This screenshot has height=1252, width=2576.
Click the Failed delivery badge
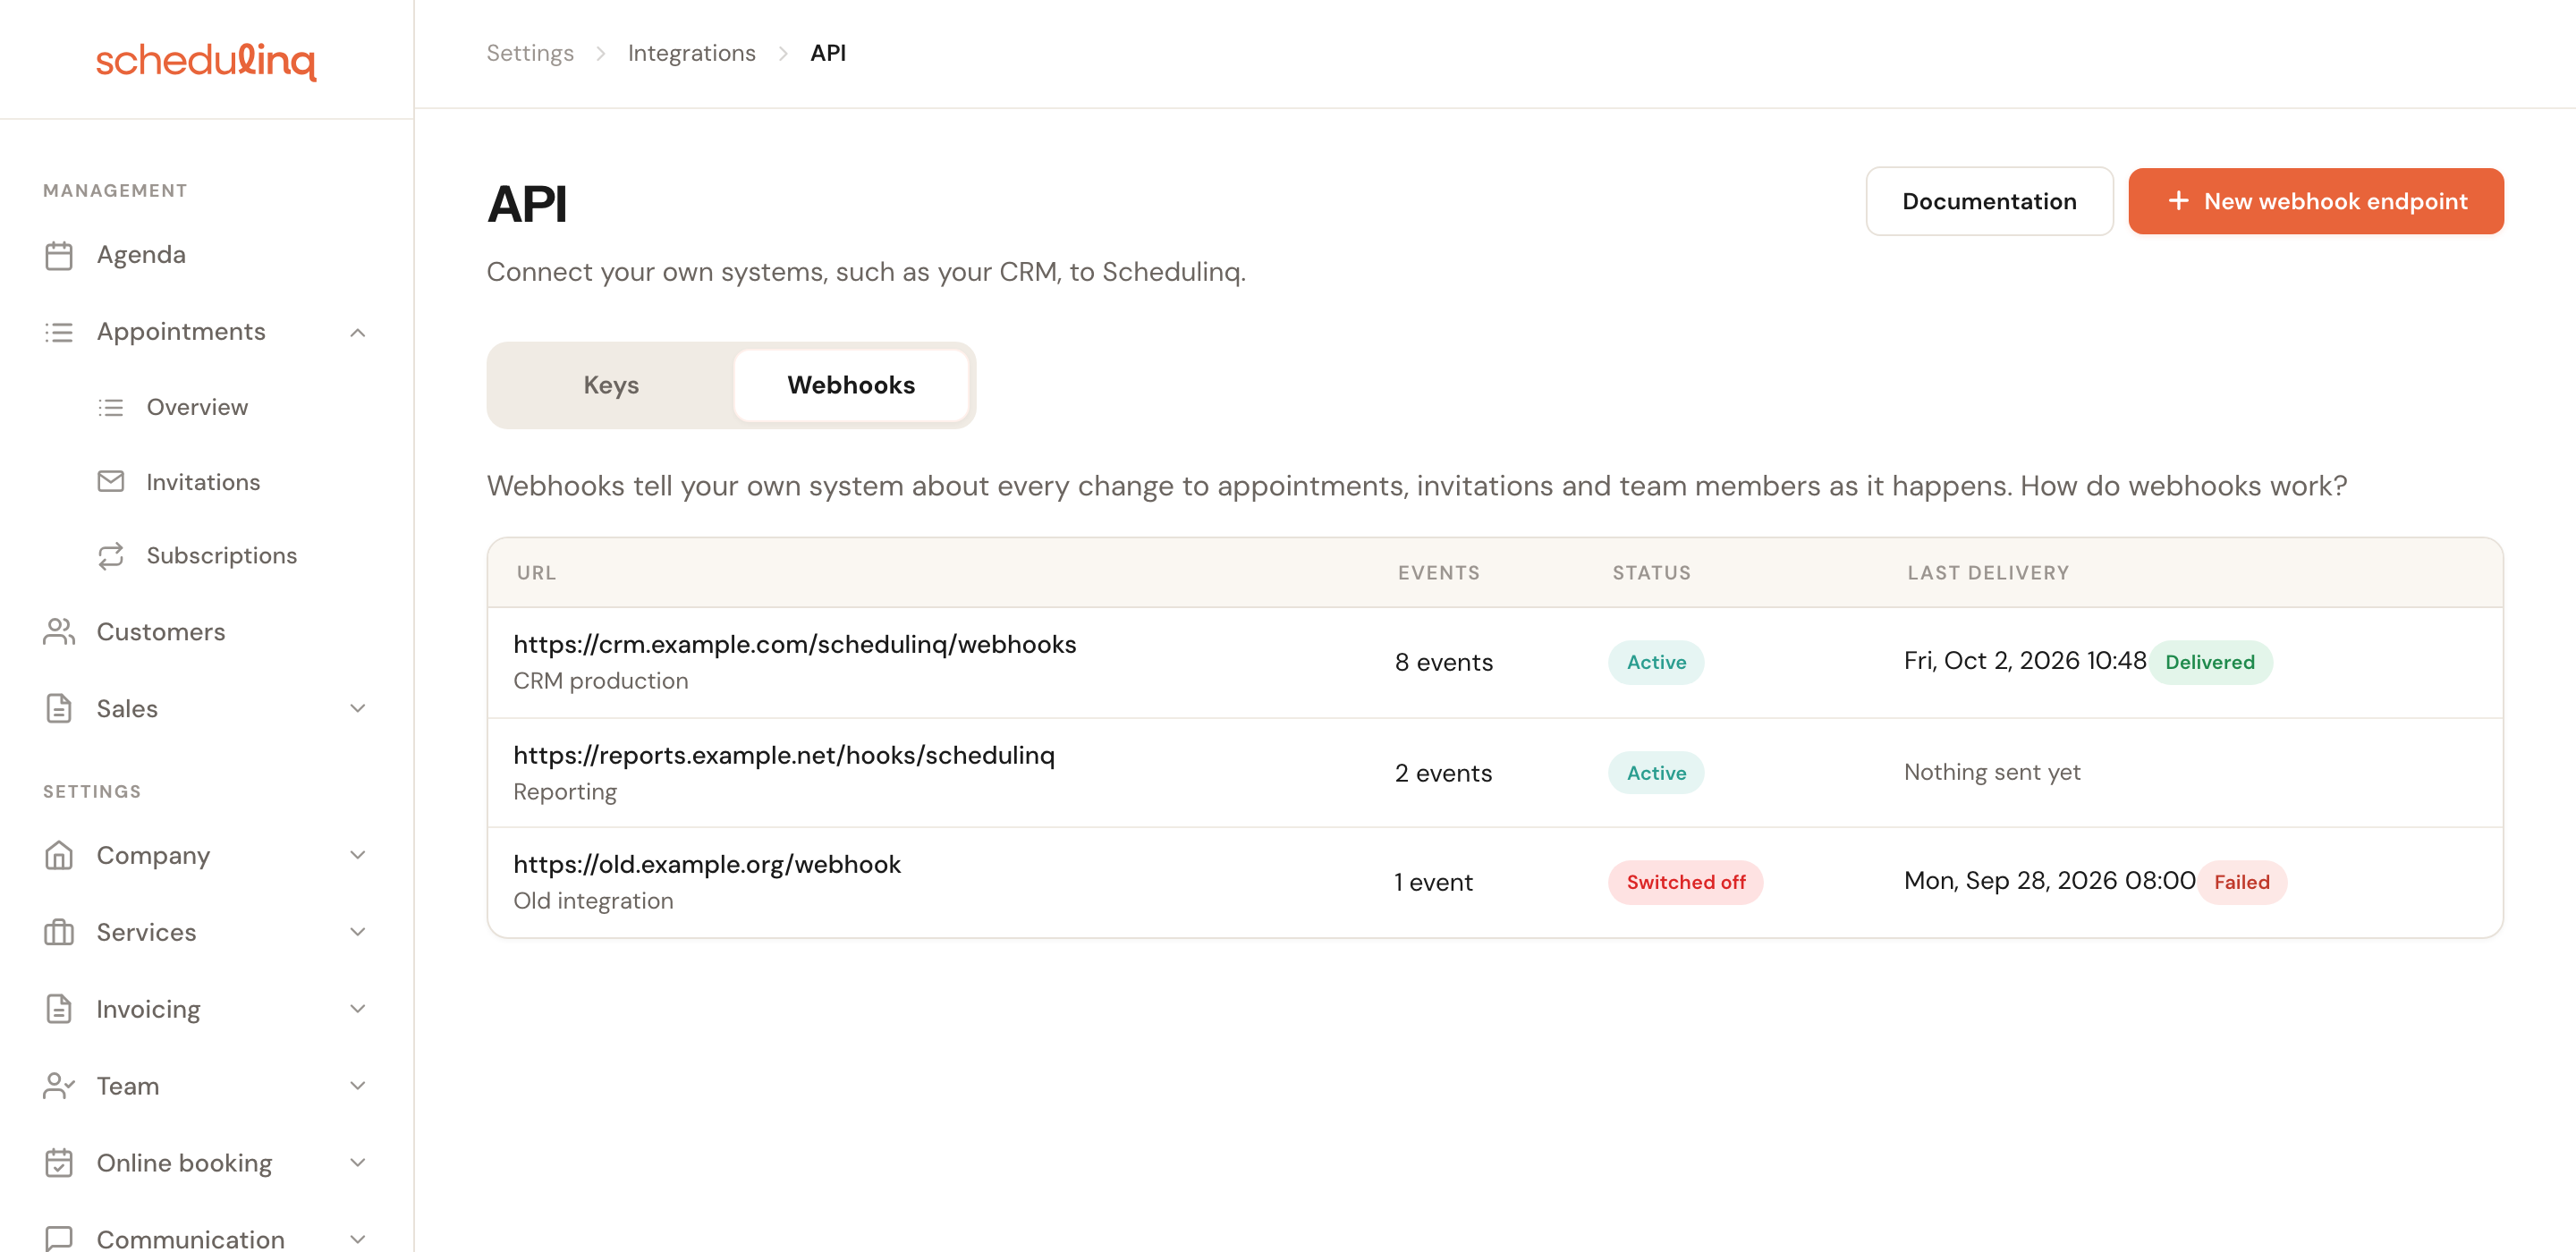pyautogui.click(x=2242, y=882)
